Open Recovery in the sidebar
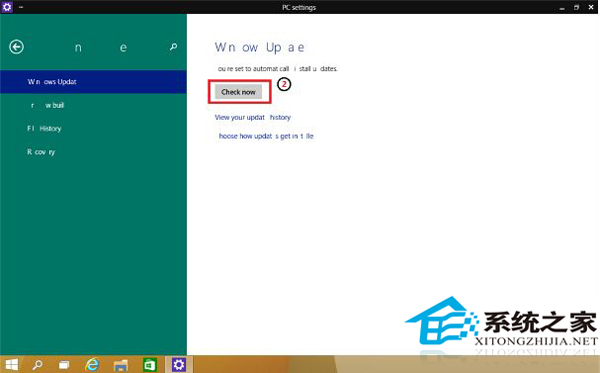Viewport: 600px width, 373px height. pyautogui.click(x=93, y=152)
